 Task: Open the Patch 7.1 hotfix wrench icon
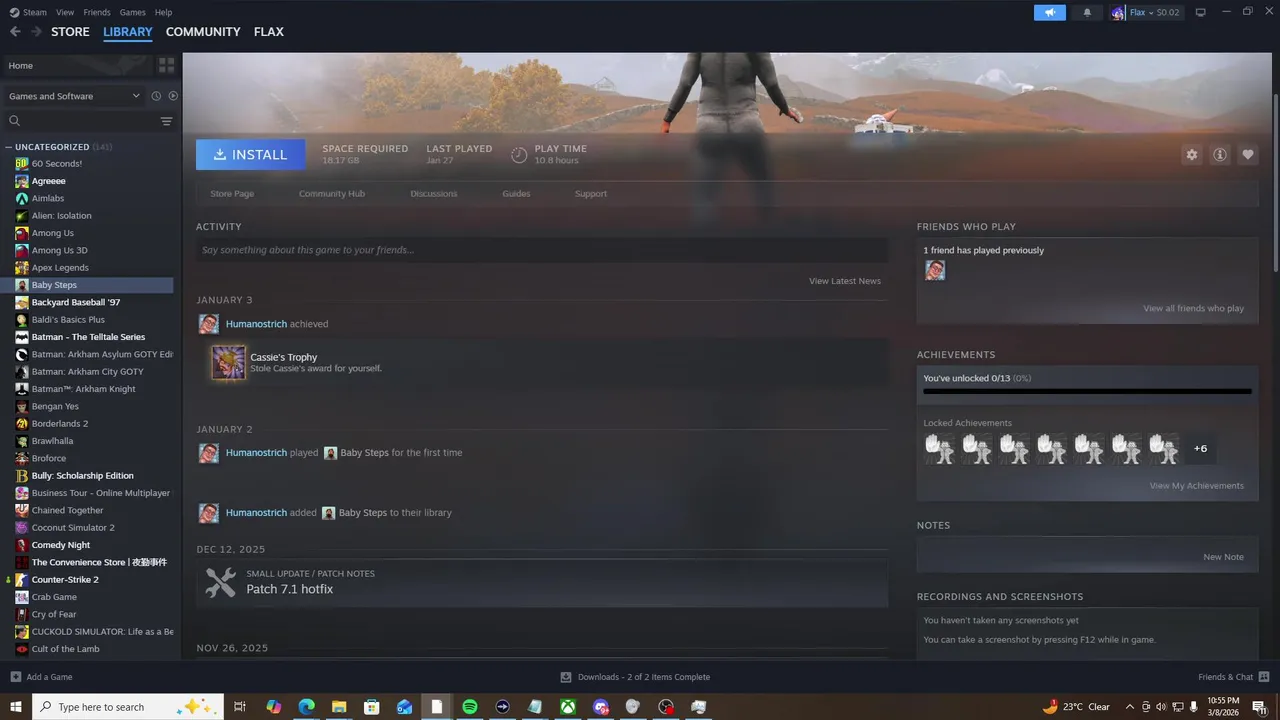click(220, 582)
